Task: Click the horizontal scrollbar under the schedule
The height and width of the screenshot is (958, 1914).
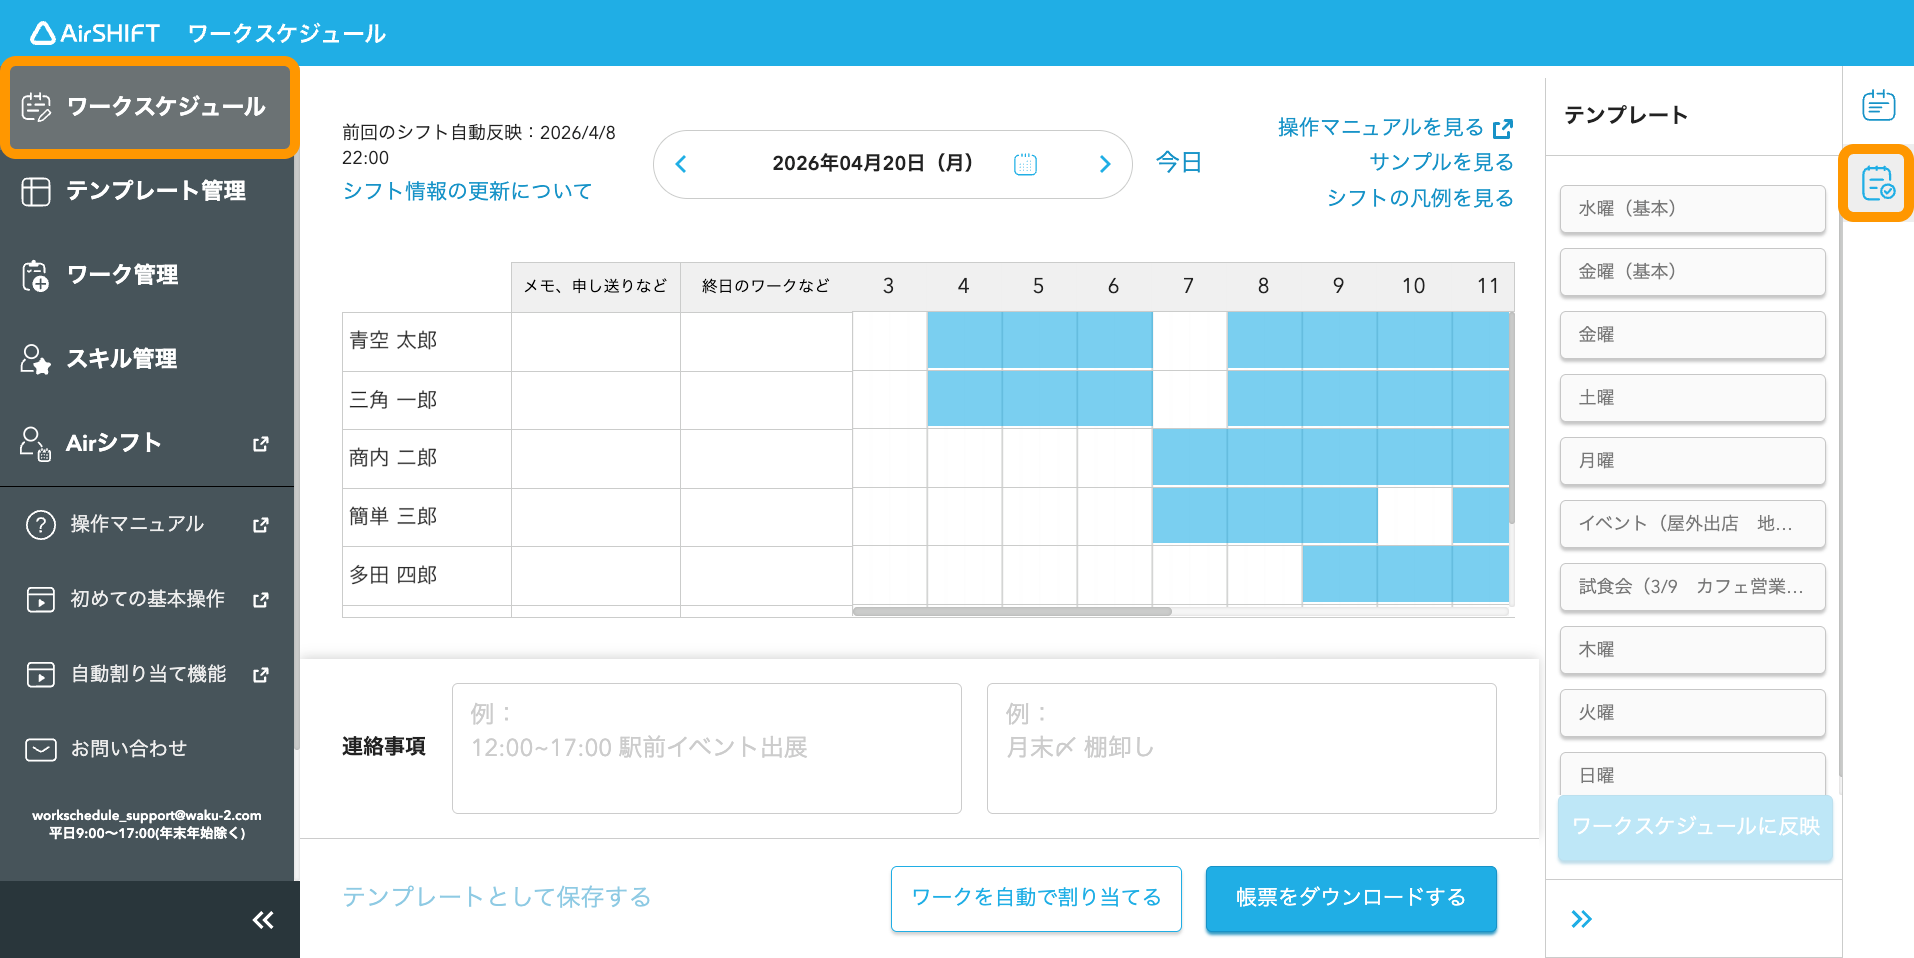Action: [x=1012, y=611]
